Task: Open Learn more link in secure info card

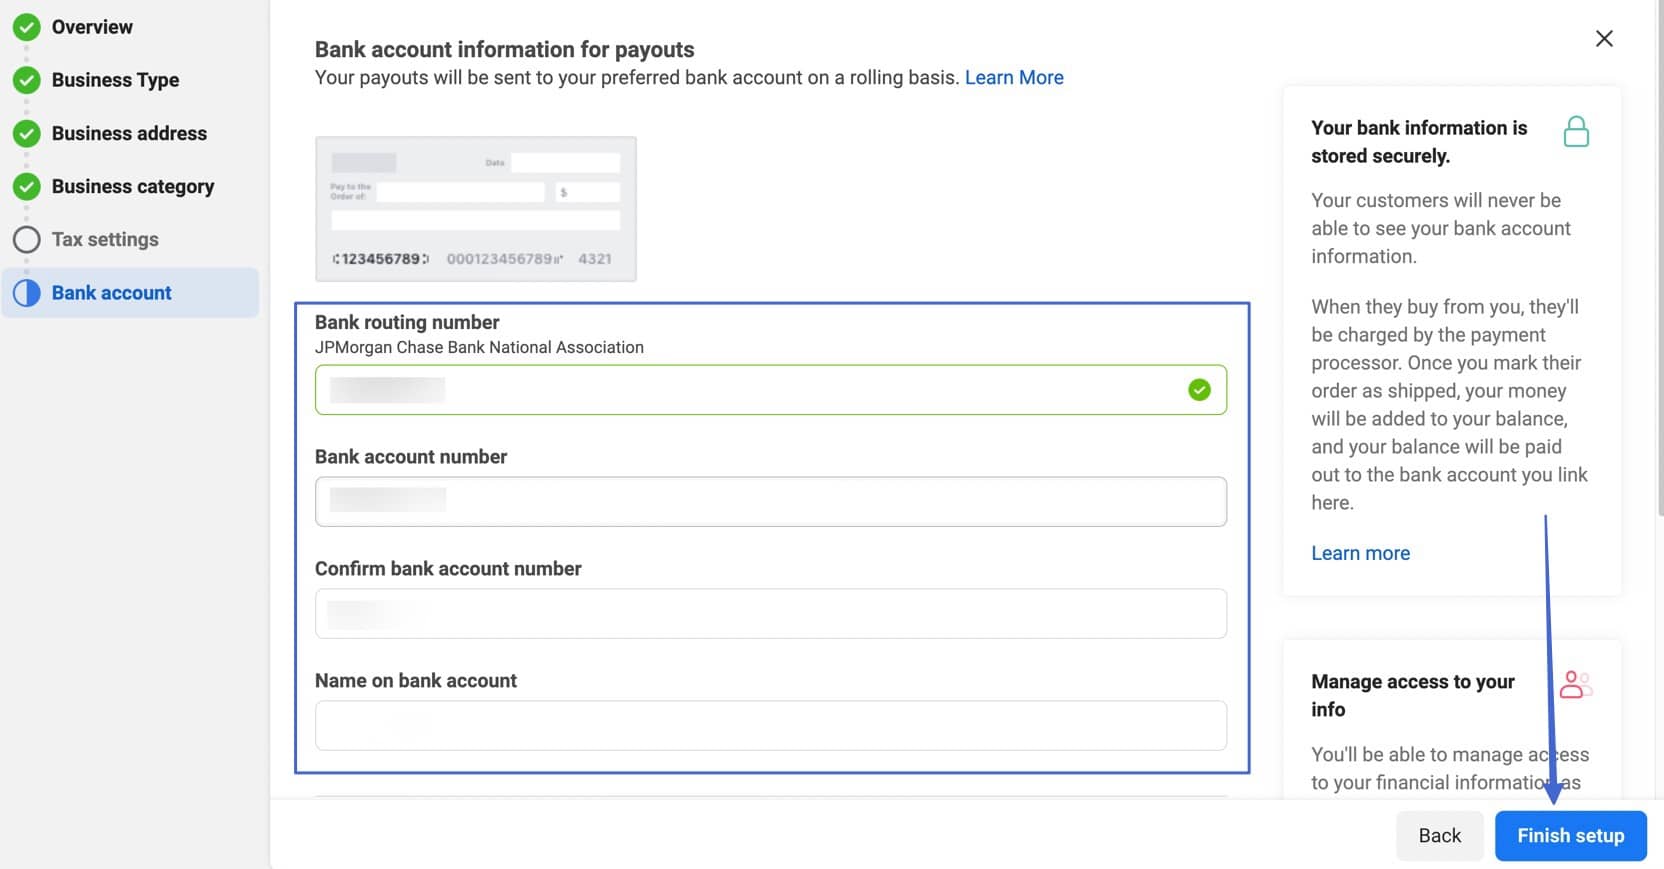Action: coord(1360,553)
